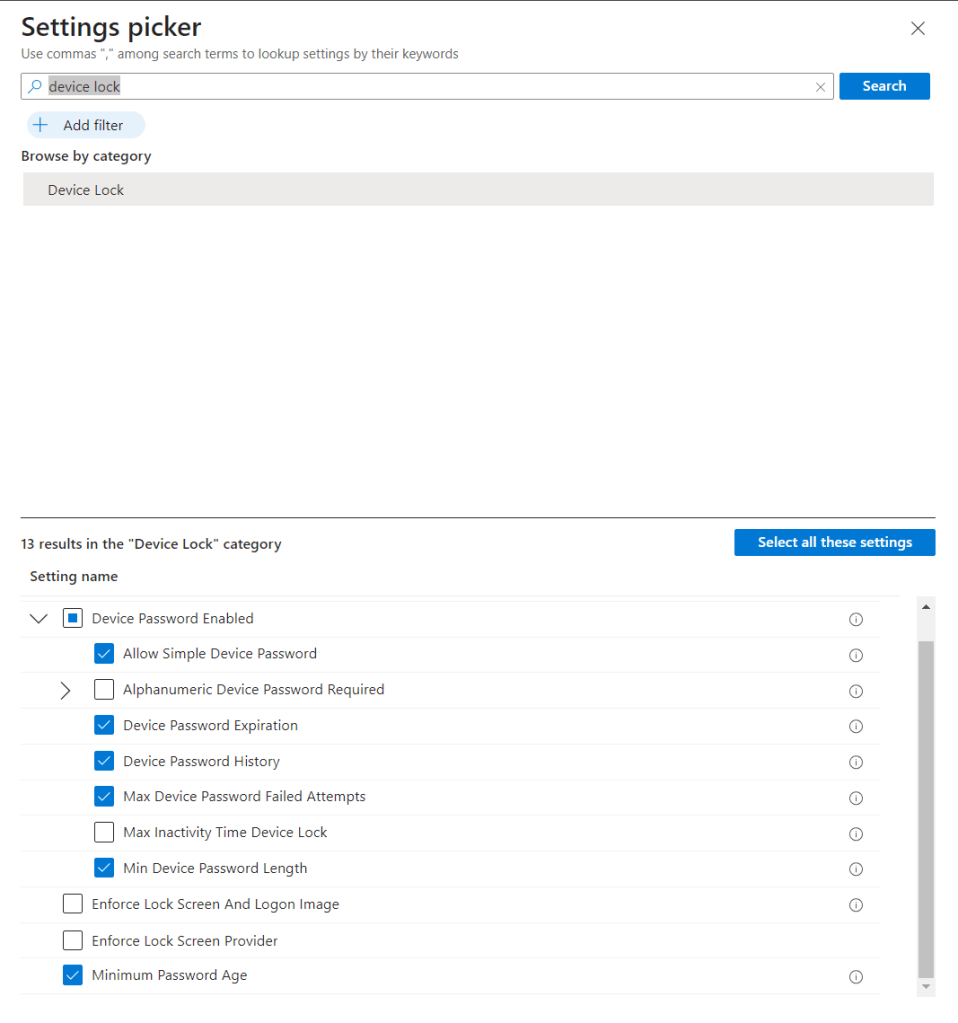View info for Max Inactivity Time Device Lock
This screenshot has width=958, height=1023.
[856, 834]
